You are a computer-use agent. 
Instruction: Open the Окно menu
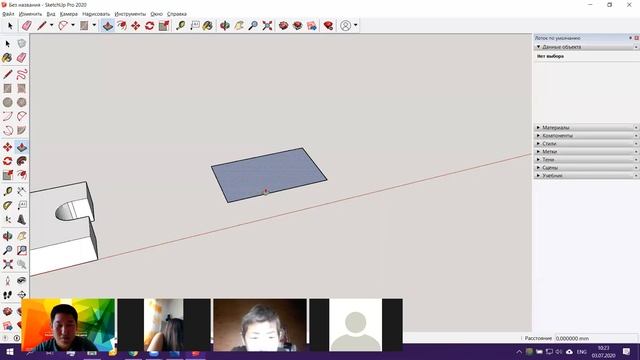click(156, 14)
